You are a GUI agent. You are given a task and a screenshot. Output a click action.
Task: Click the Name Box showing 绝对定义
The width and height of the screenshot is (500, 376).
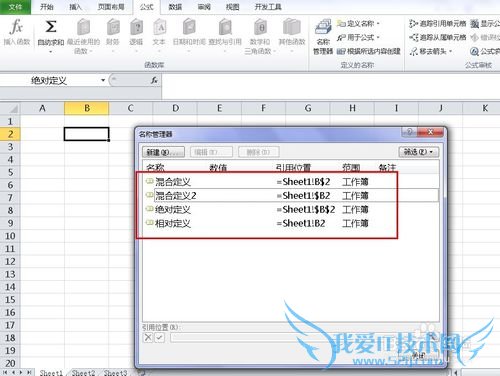49,80
